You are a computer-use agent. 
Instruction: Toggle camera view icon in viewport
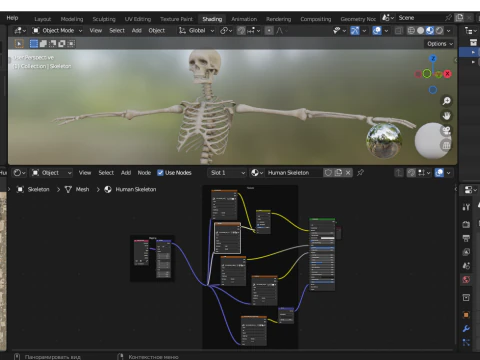point(446,130)
